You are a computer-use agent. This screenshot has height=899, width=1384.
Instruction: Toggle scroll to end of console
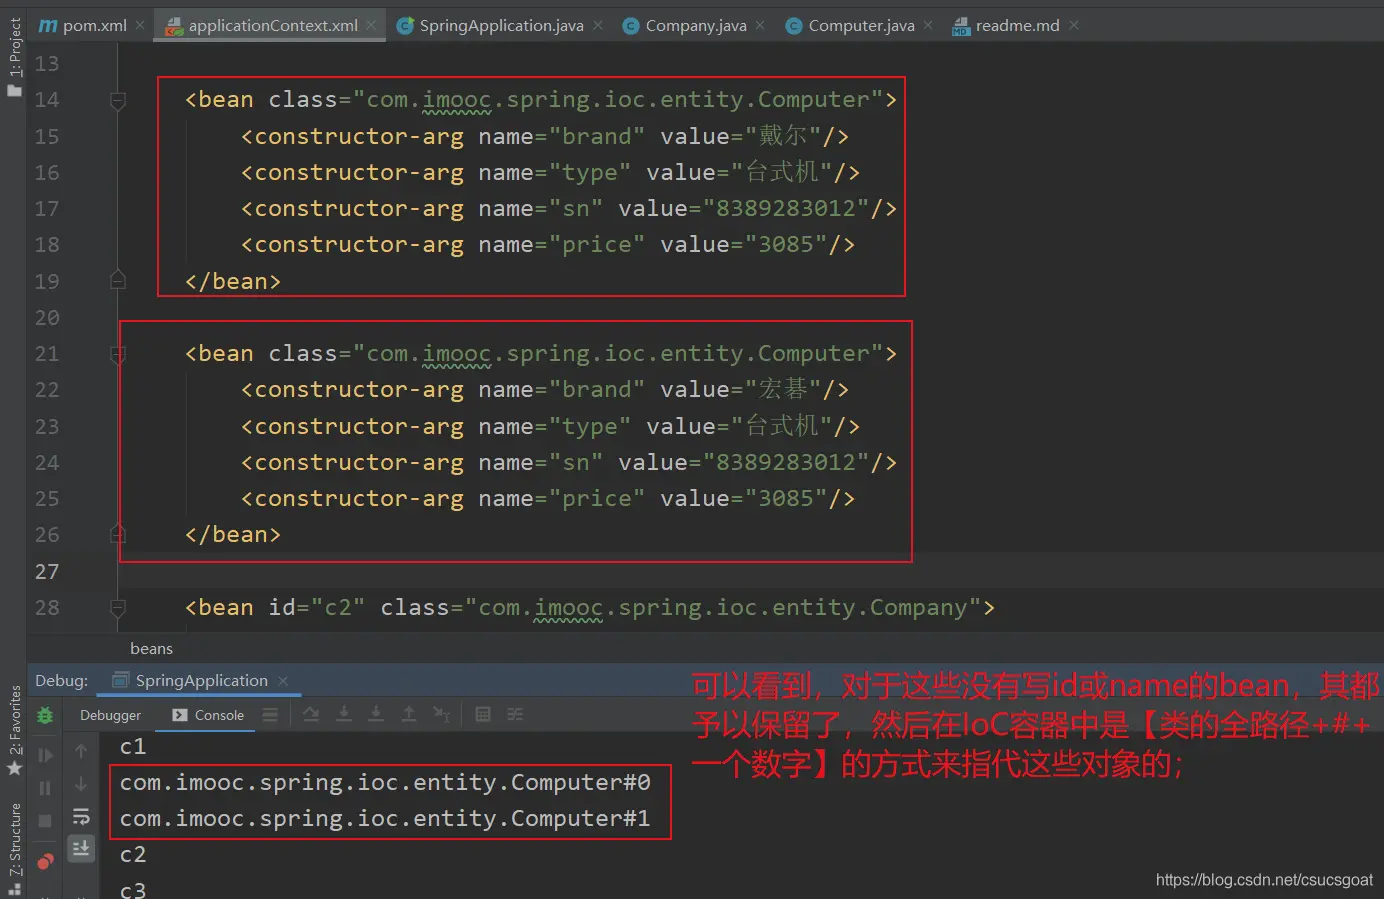pos(81,849)
